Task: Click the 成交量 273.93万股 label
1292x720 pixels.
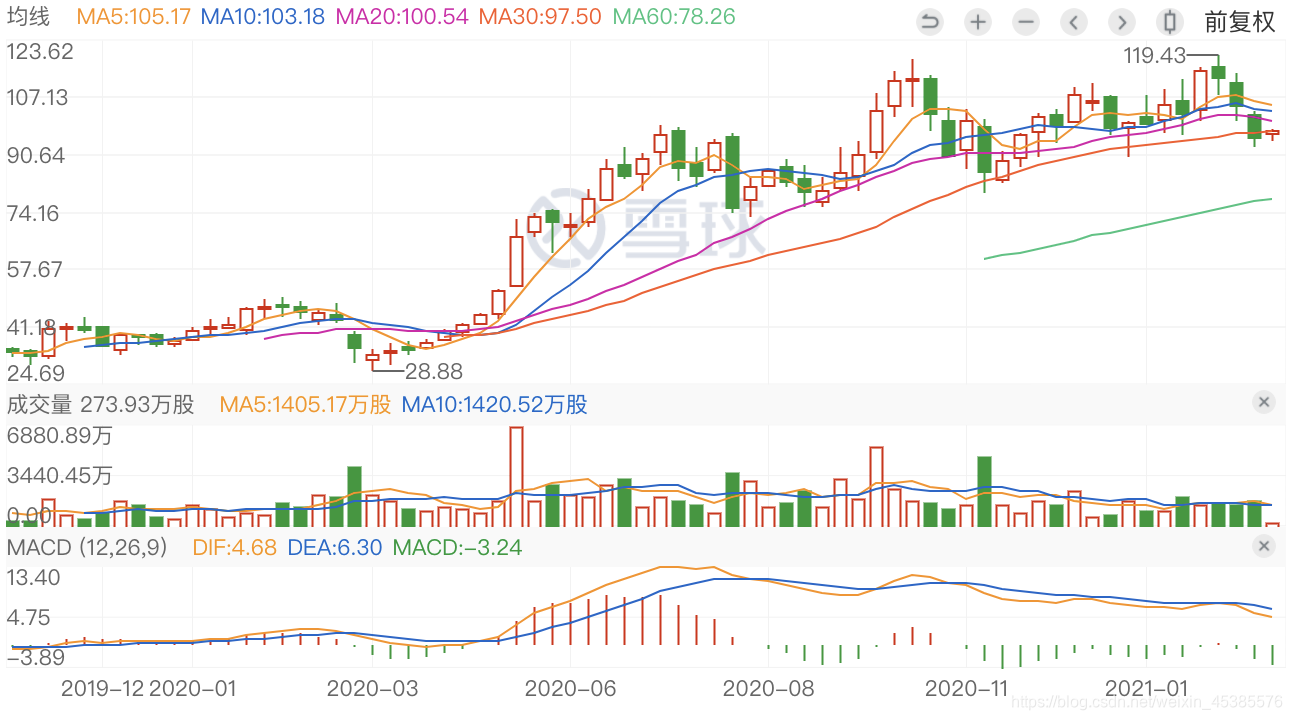Action: (100, 404)
